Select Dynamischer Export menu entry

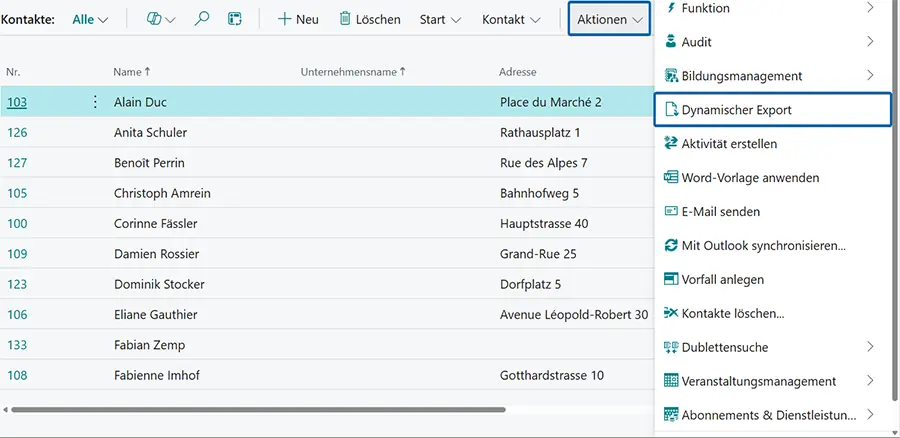773,110
